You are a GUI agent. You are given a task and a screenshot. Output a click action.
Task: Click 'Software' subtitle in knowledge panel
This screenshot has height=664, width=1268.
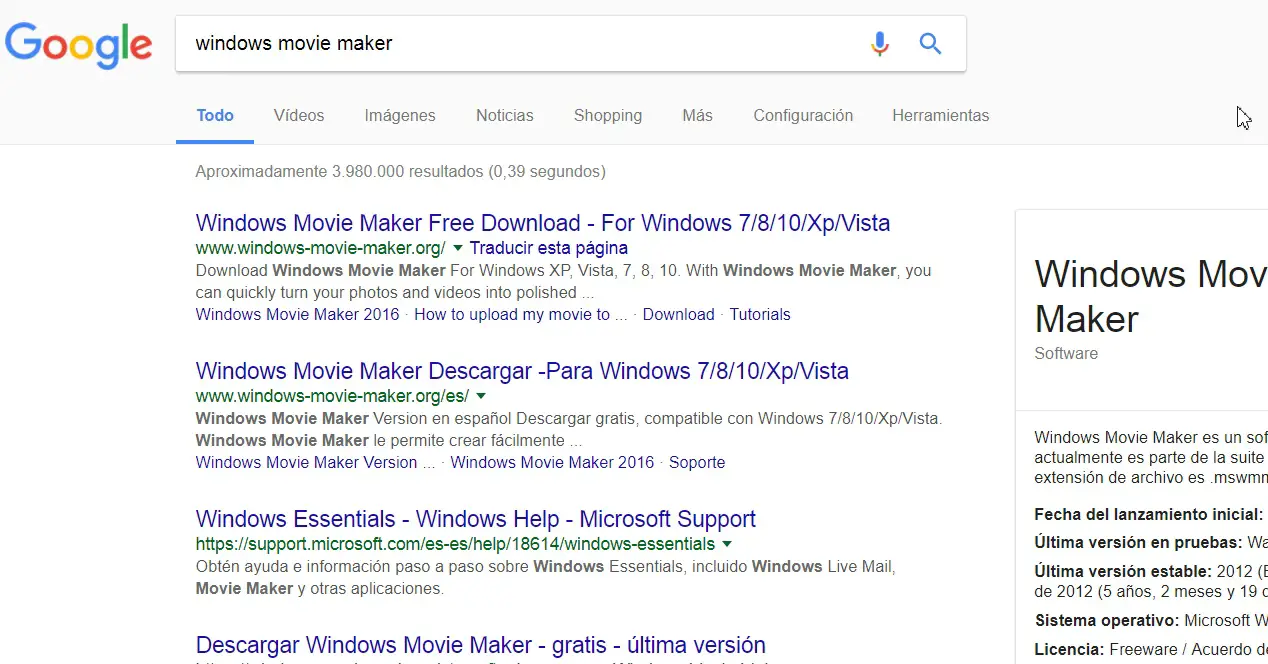(x=1066, y=353)
